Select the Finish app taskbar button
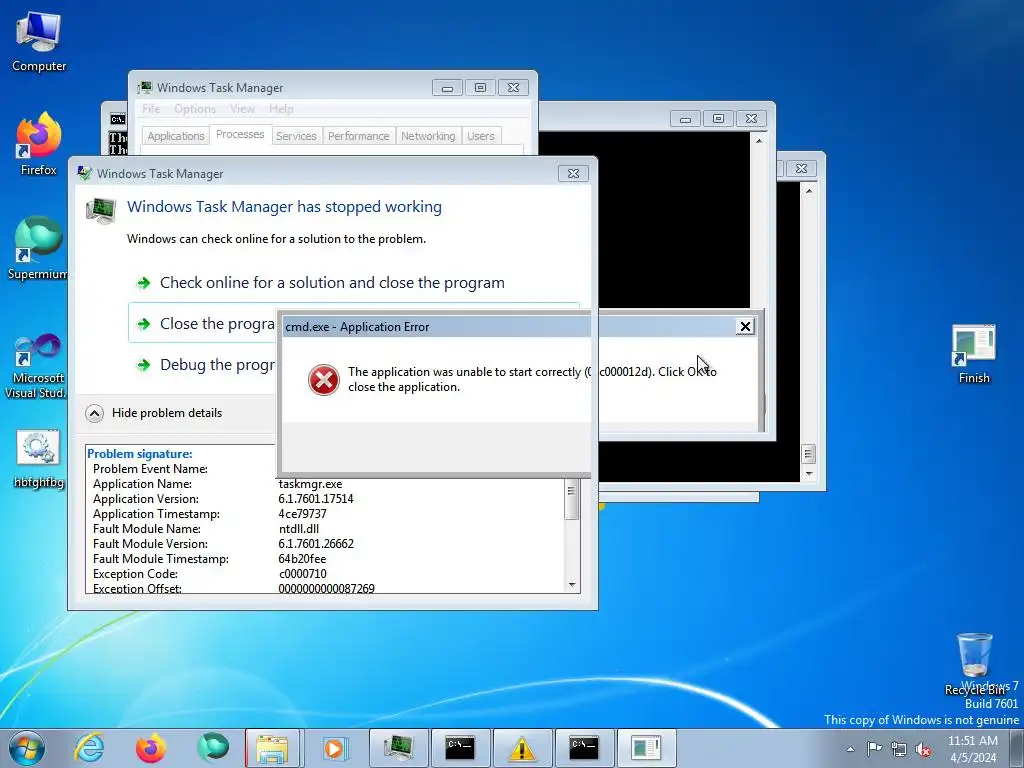The height and width of the screenshot is (768, 1024). click(x=646, y=748)
